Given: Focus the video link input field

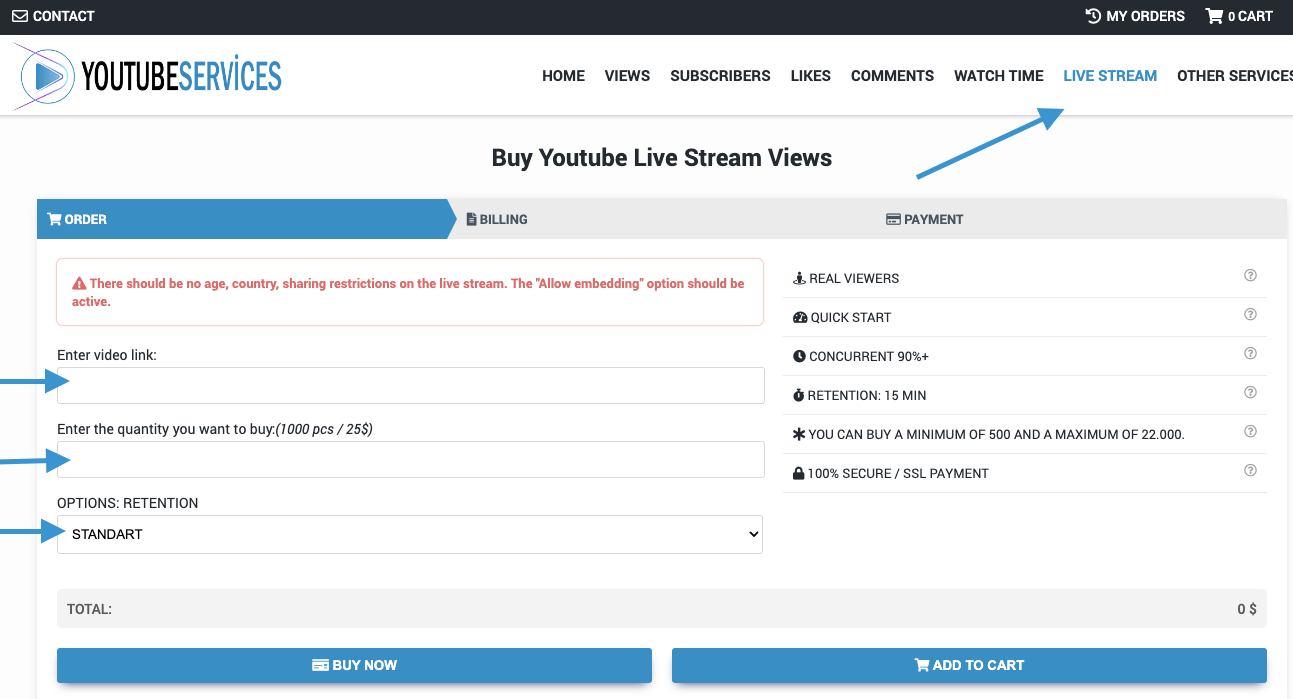Looking at the screenshot, I should click(411, 385).
